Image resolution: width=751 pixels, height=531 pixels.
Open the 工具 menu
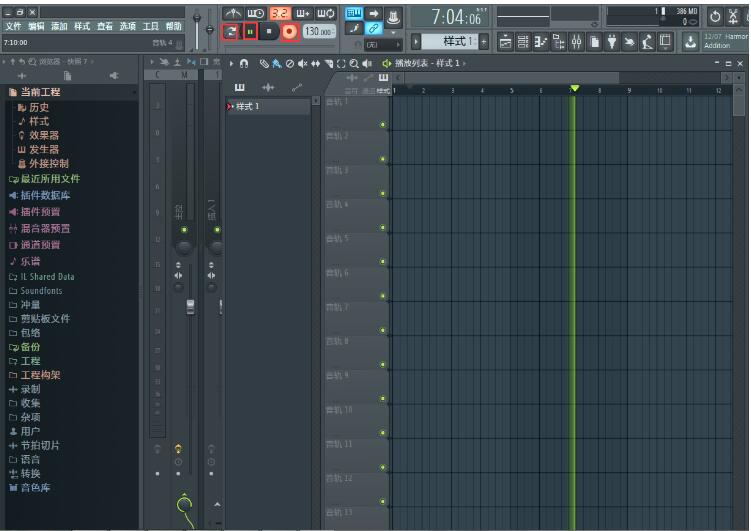click(150, 26)
